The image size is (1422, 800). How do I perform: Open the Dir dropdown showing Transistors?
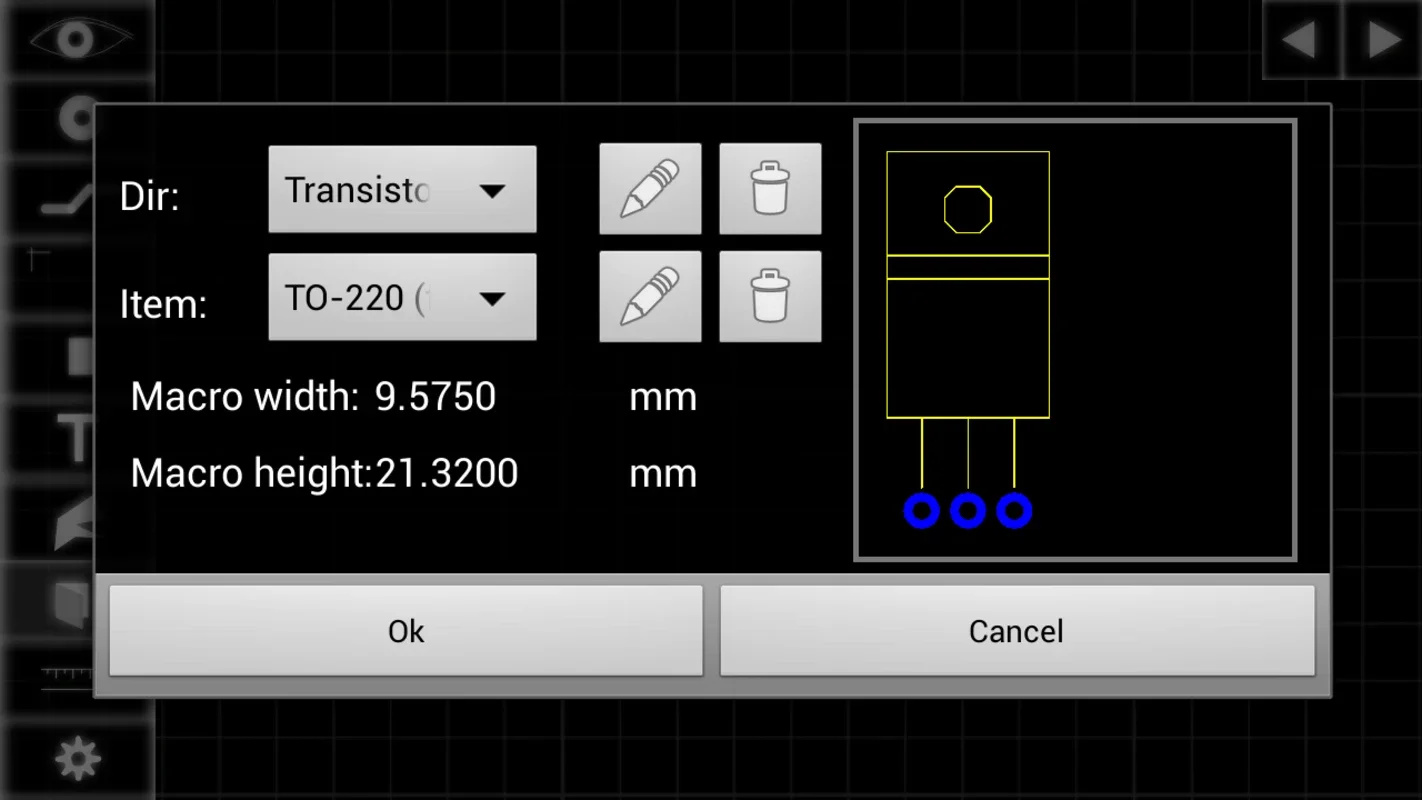pyautogui.click(x=402, y=189)
